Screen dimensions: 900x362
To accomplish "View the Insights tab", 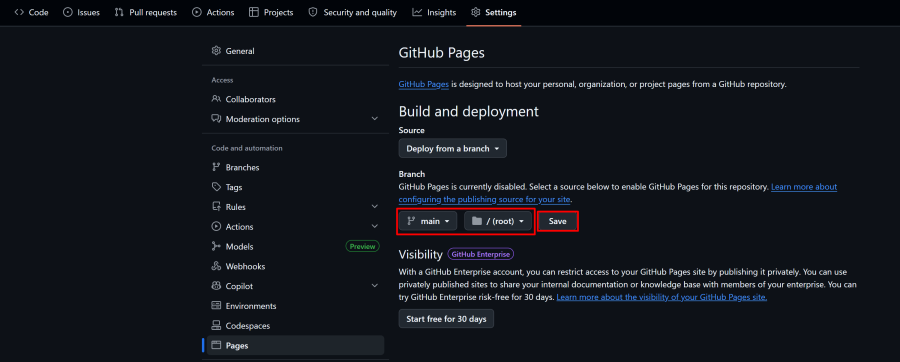I will click(434, 12).
